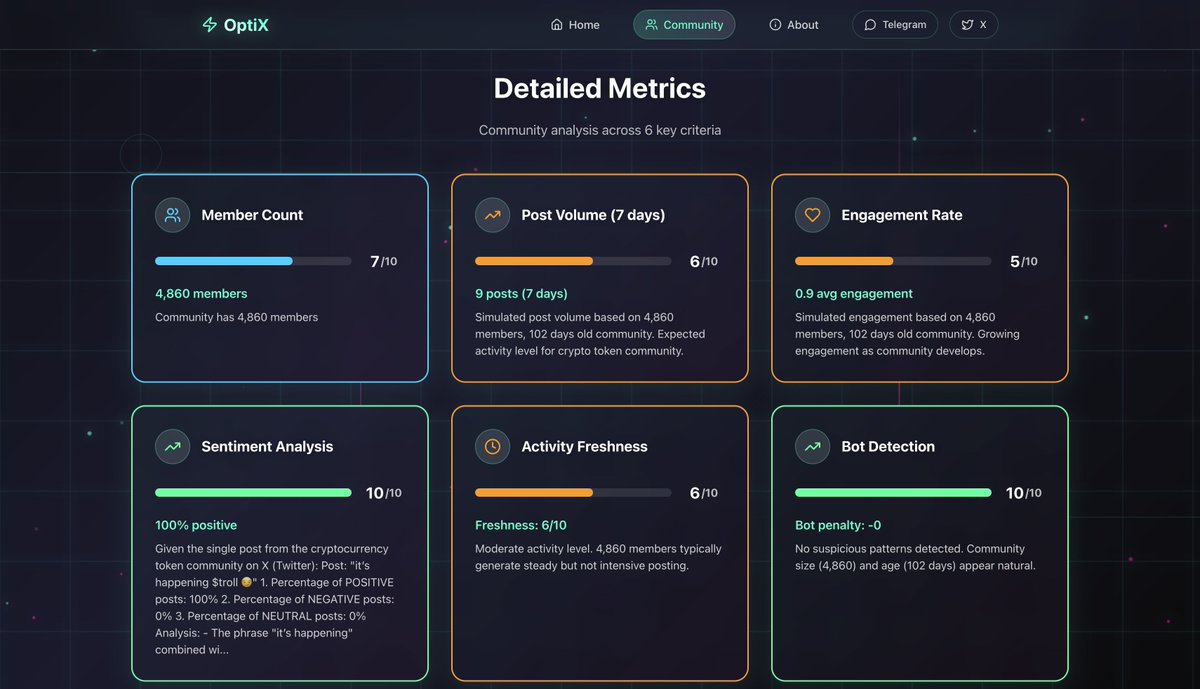The width and height of the screenshot is (1200, 689).
Task: Select the Member Count people icon
Action: 172,214
